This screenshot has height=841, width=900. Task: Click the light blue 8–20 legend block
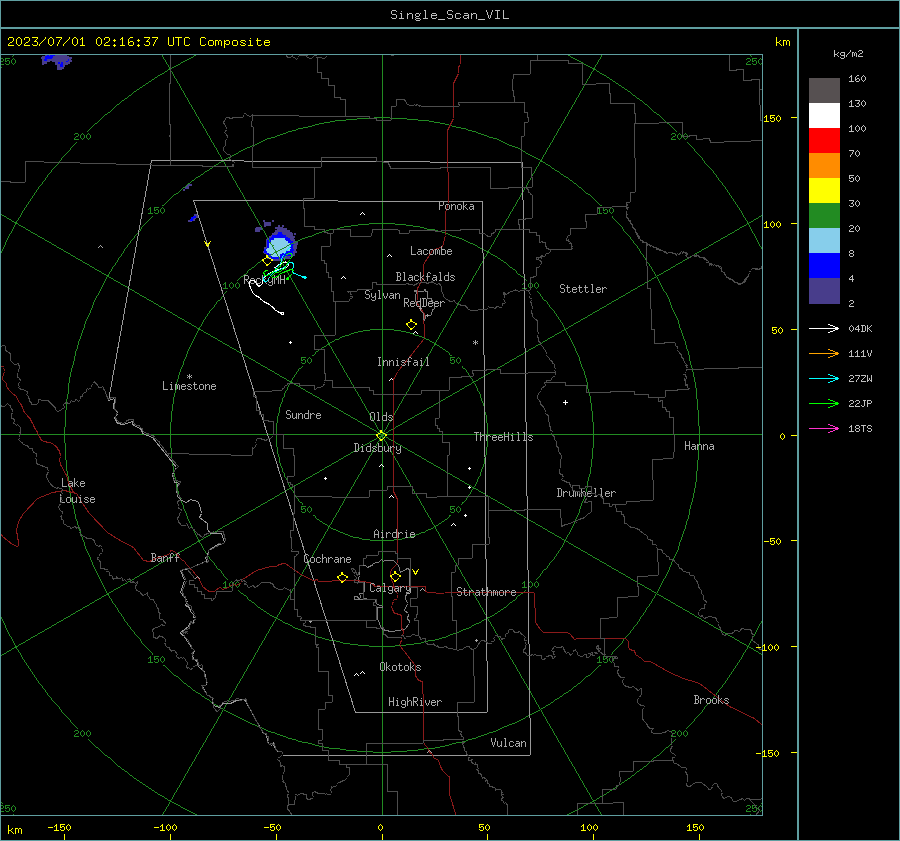point(824,241)
